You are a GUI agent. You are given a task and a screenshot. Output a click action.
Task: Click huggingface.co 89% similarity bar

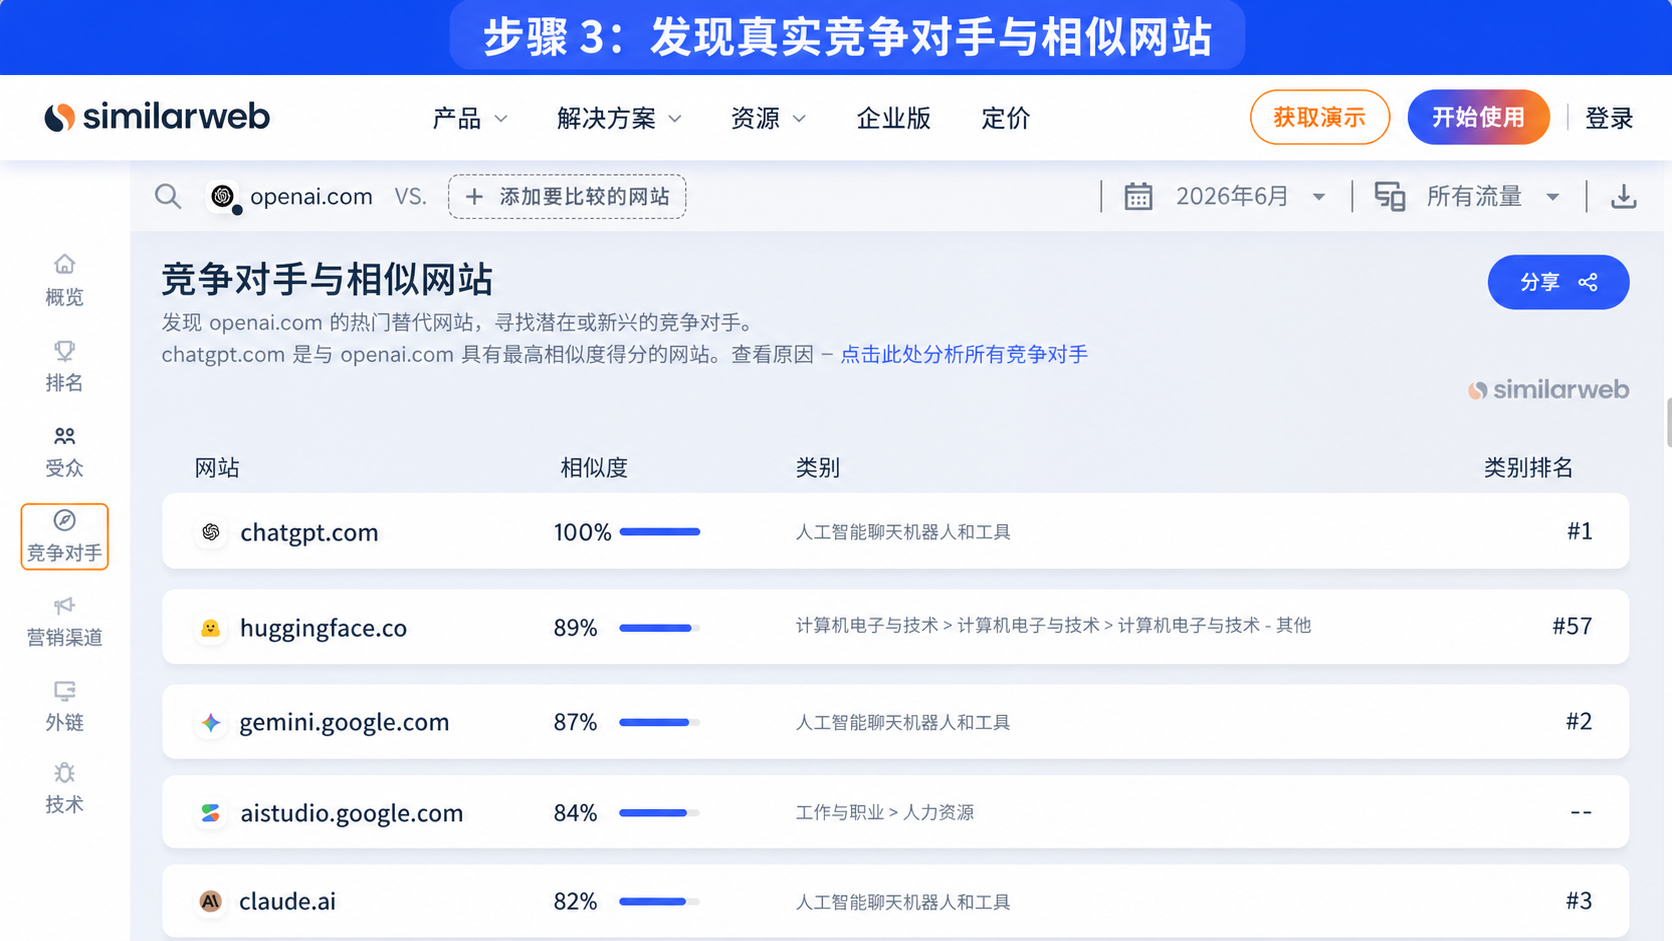click(x=660, y=628)
